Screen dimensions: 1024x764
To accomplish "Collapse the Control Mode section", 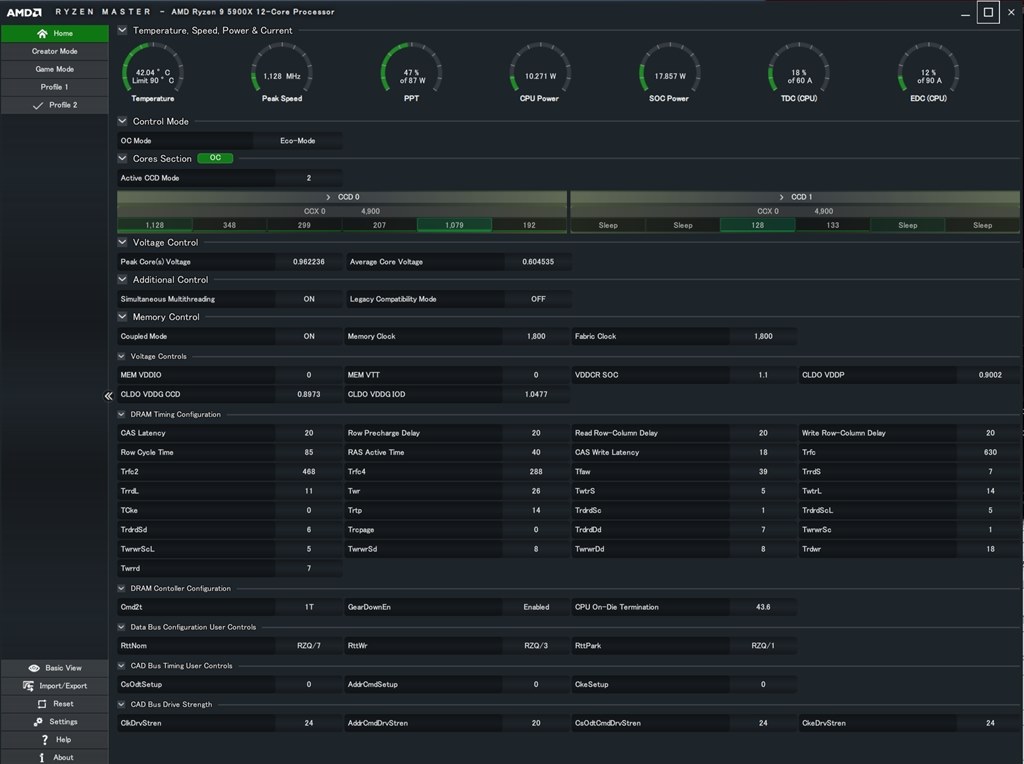I will pos(122,121).
